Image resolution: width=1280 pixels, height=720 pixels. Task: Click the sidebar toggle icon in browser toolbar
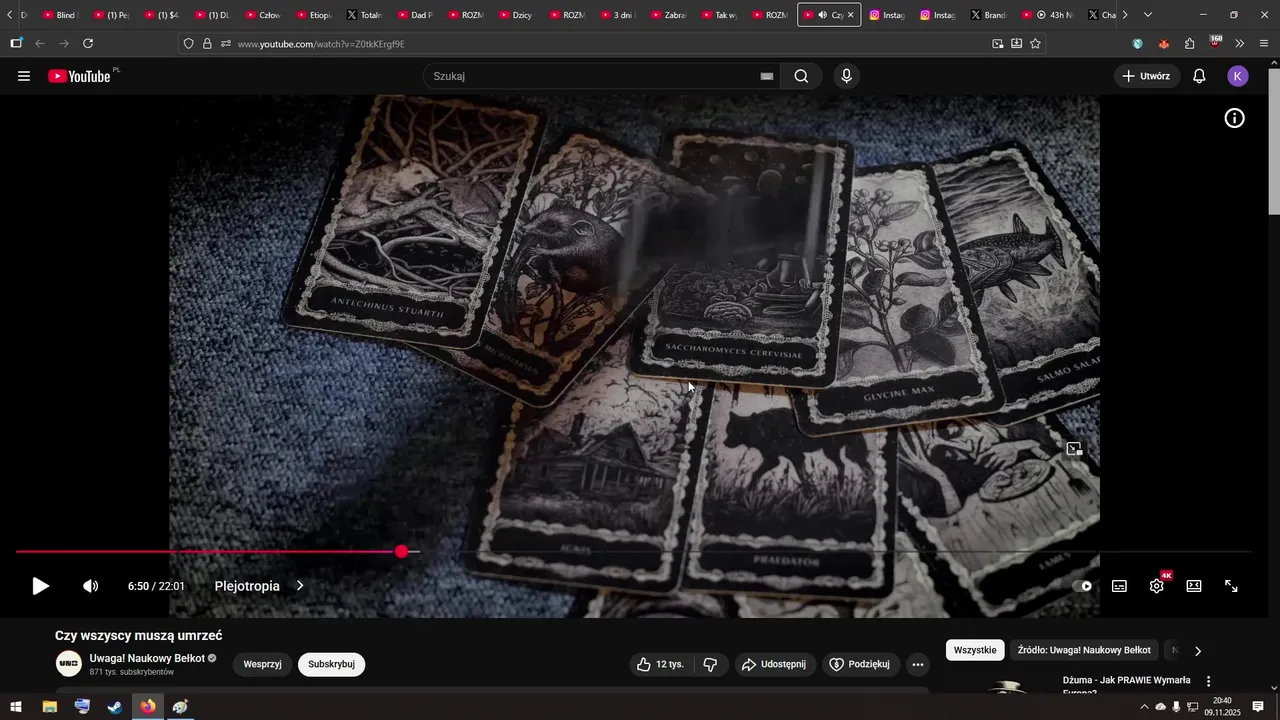[16, 44]
